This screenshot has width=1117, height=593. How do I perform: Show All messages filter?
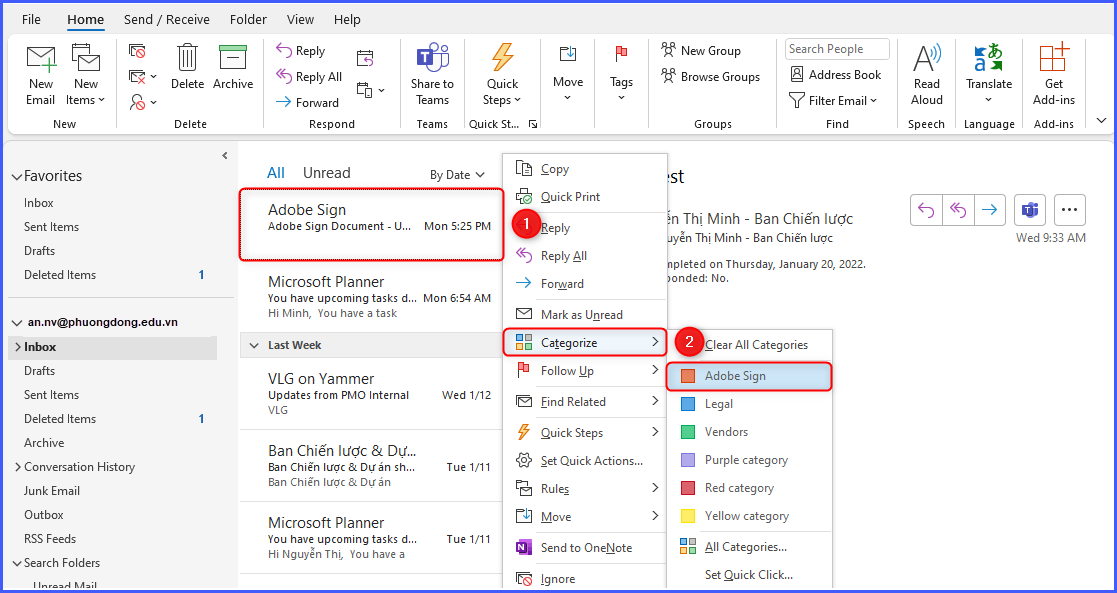[276, 173]
